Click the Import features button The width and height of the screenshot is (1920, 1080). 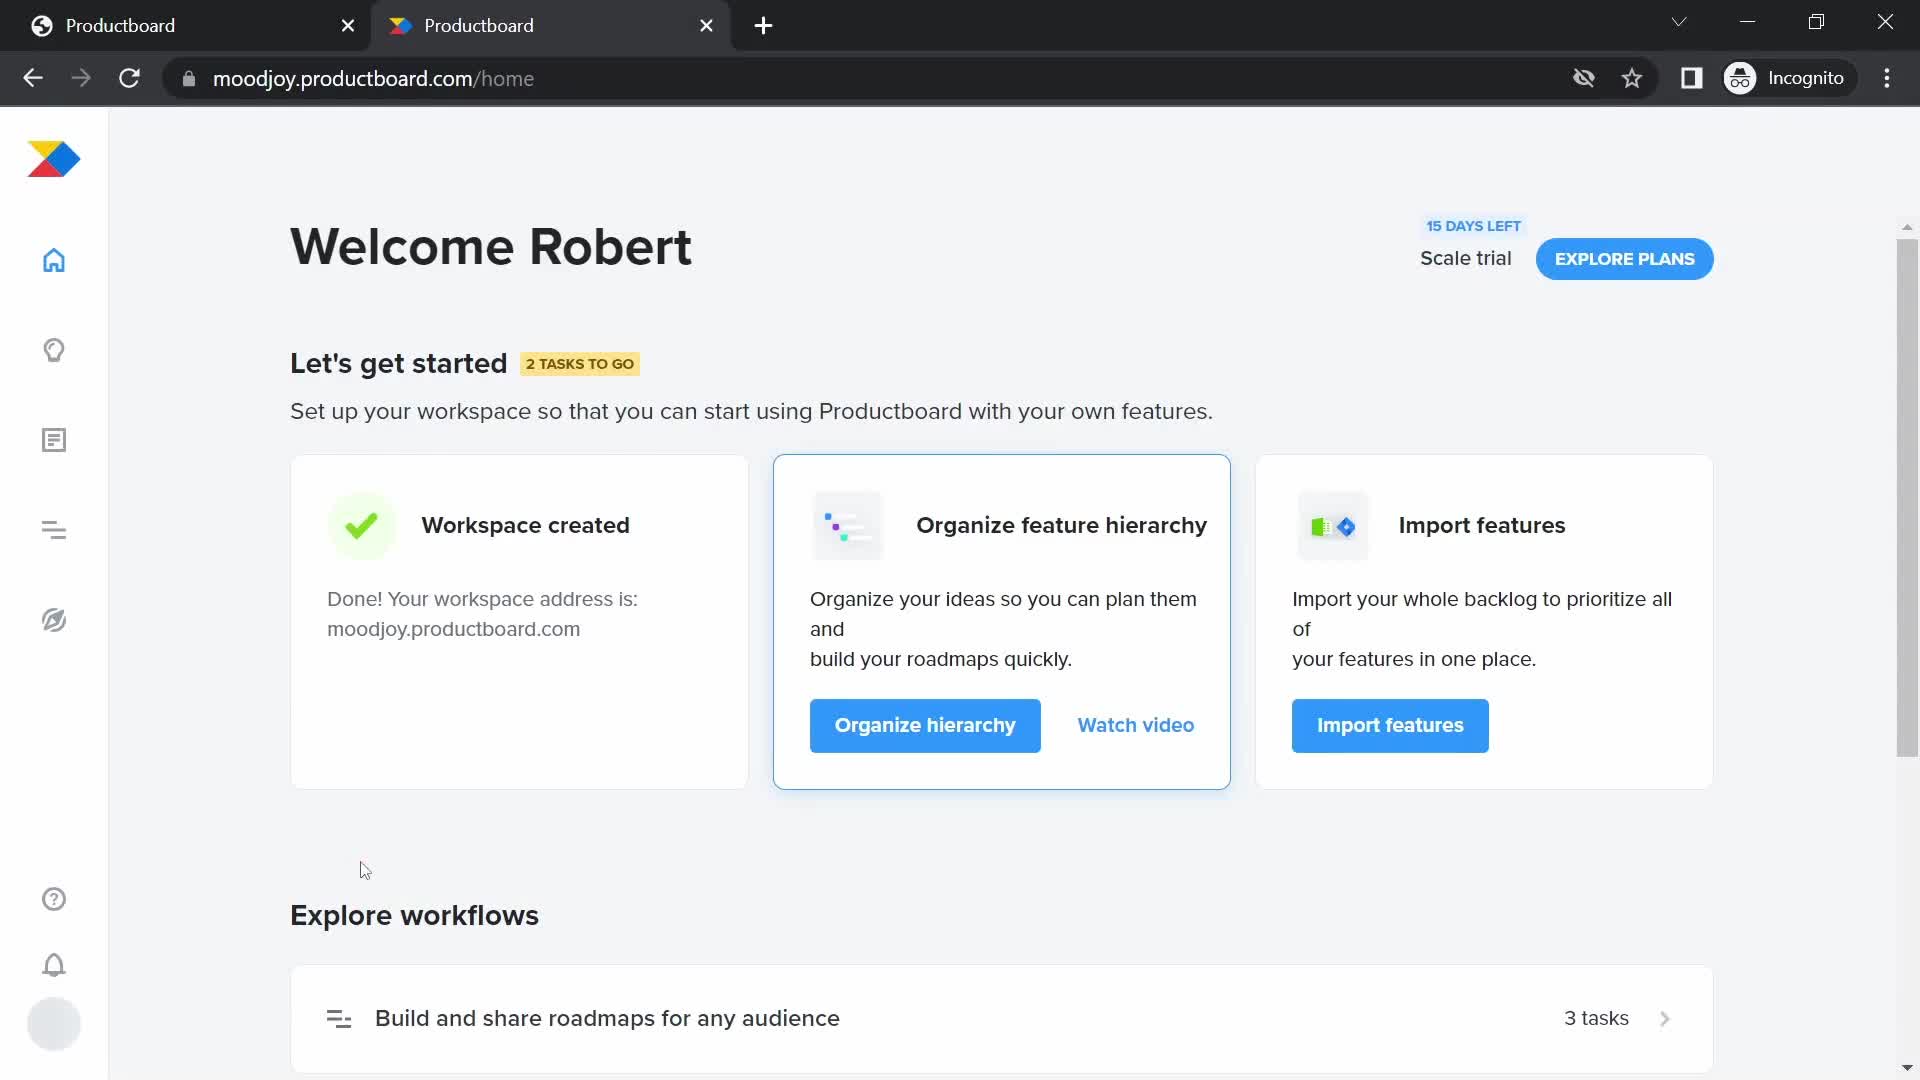tap(1390, 726)
